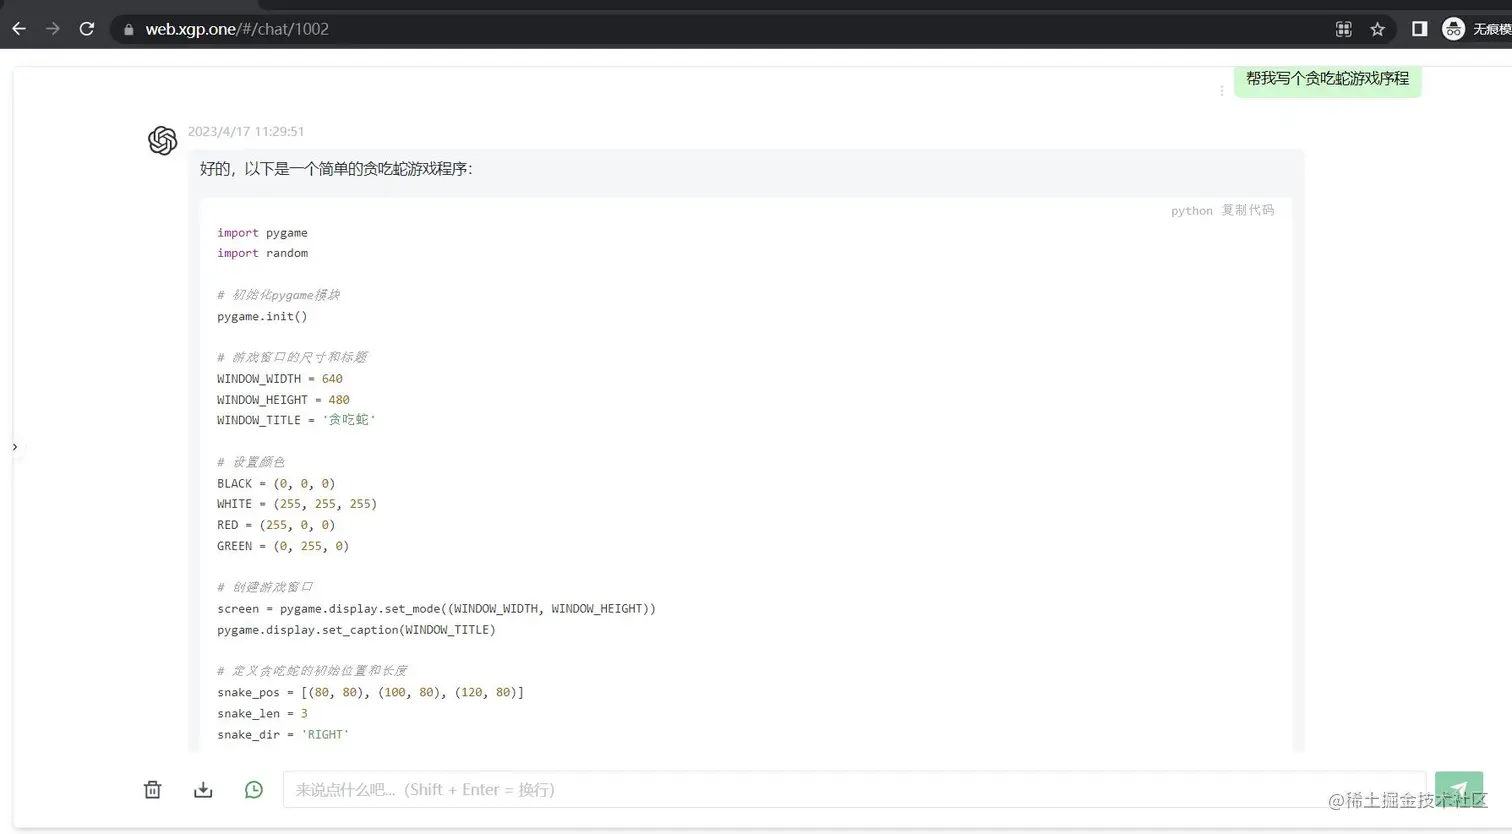The height and width of the screenshot is (834, 1512).
Task: Click the message input field
Action: point(850,789)
